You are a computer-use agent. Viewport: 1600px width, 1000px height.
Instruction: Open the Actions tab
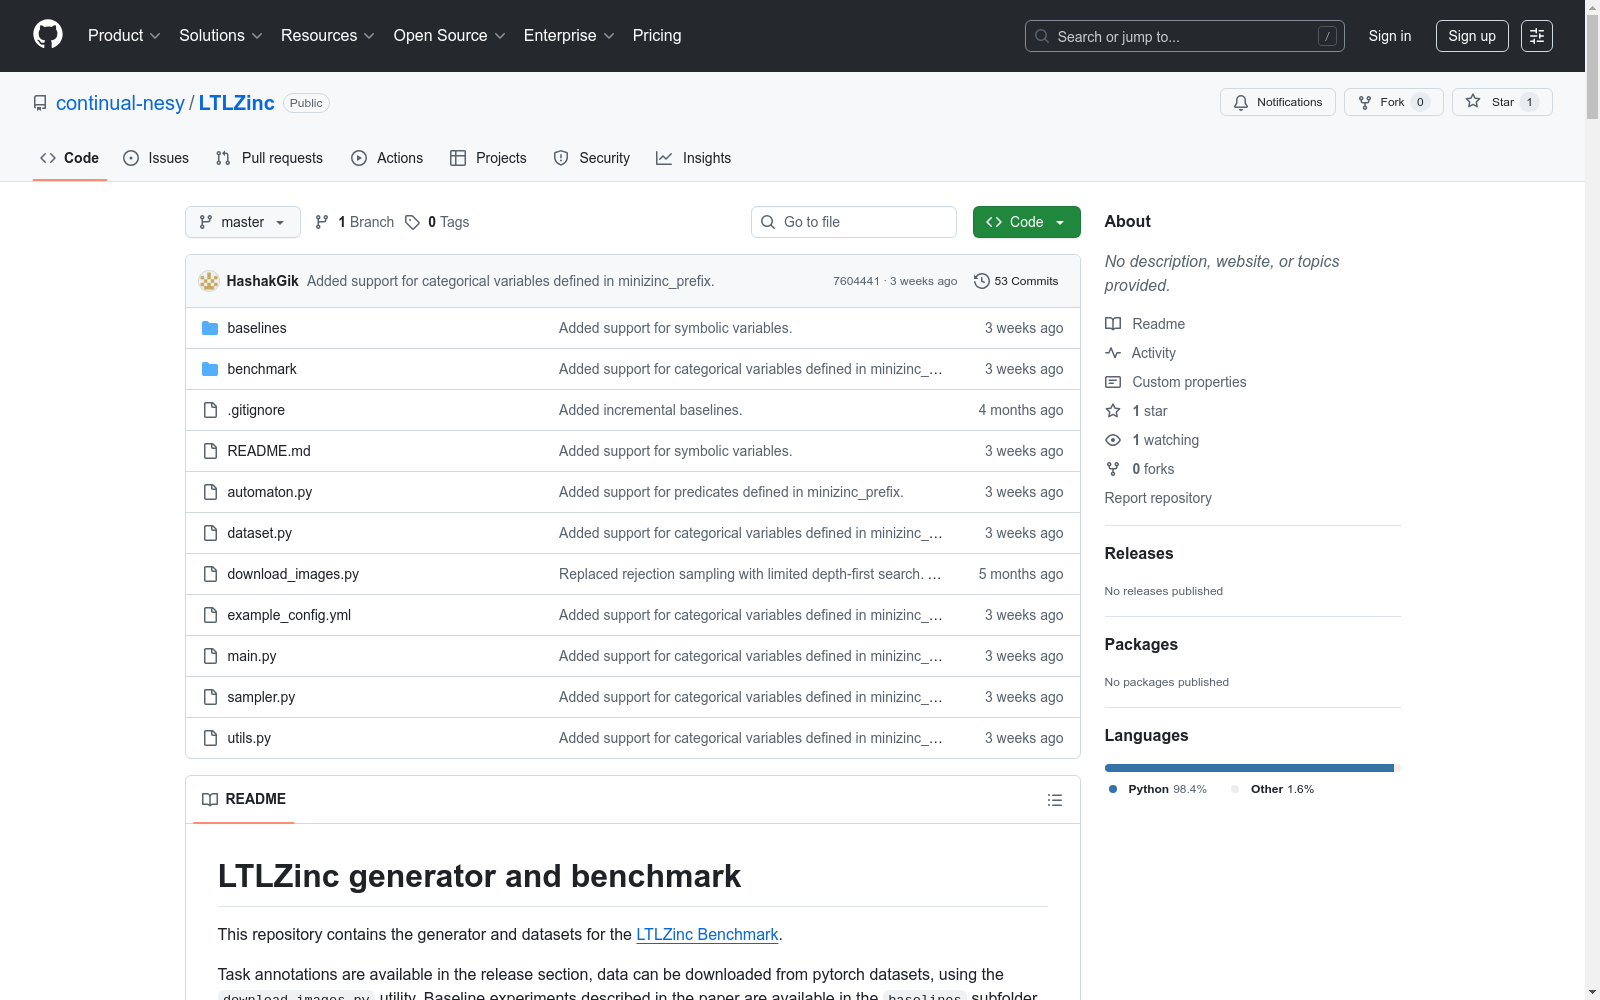click(387, 158)
